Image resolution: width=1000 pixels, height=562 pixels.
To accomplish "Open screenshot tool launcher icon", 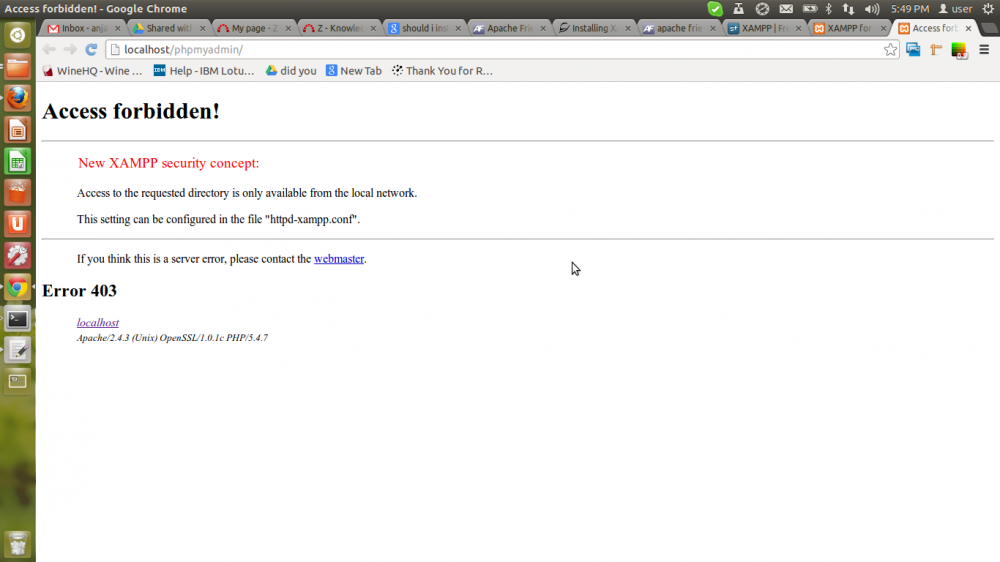I will tap(18, 381).
